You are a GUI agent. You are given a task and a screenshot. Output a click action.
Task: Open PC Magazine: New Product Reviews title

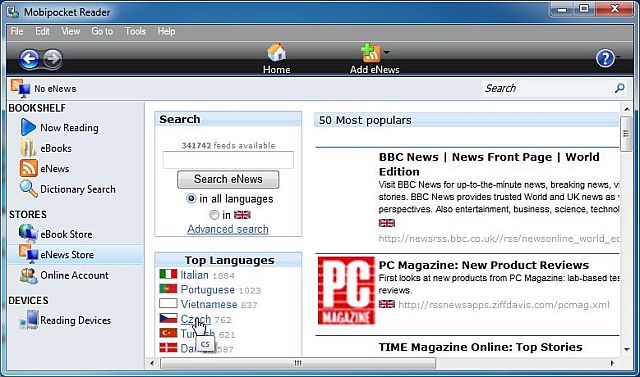(484, 265)
